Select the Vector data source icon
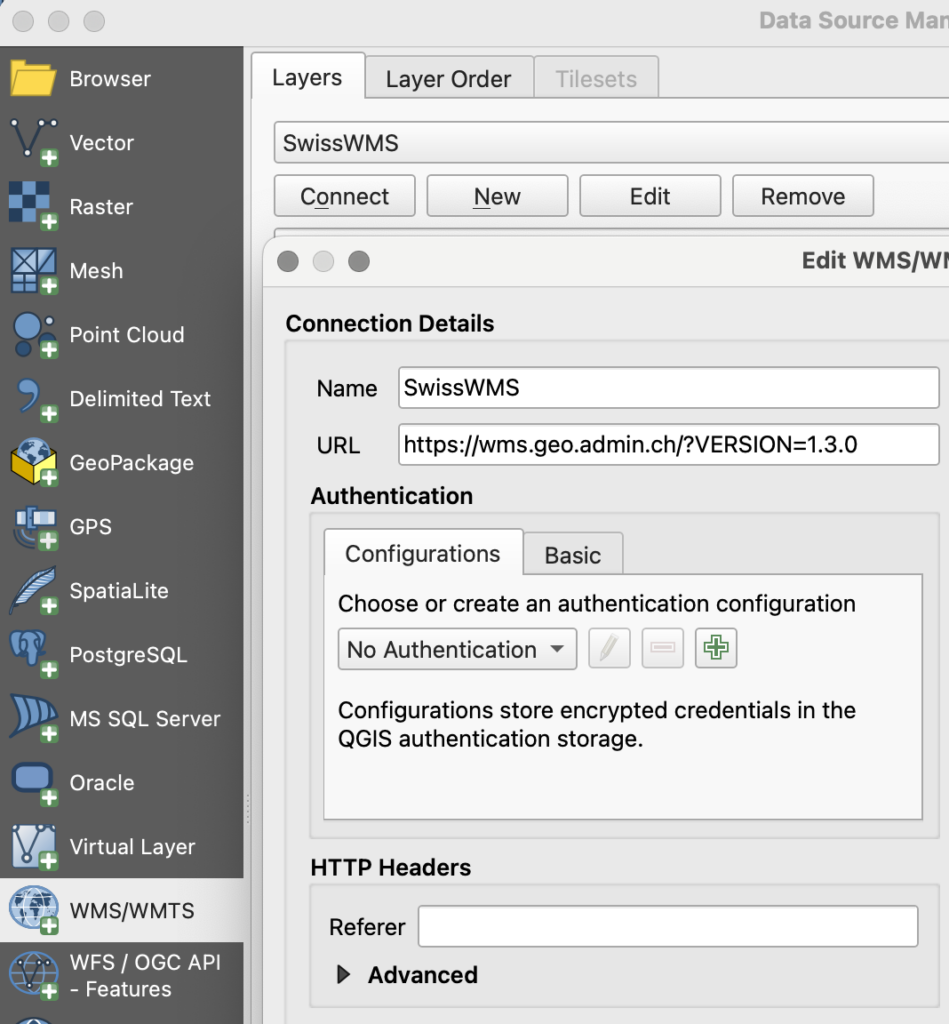The image size is (949, 1024). 34,143
